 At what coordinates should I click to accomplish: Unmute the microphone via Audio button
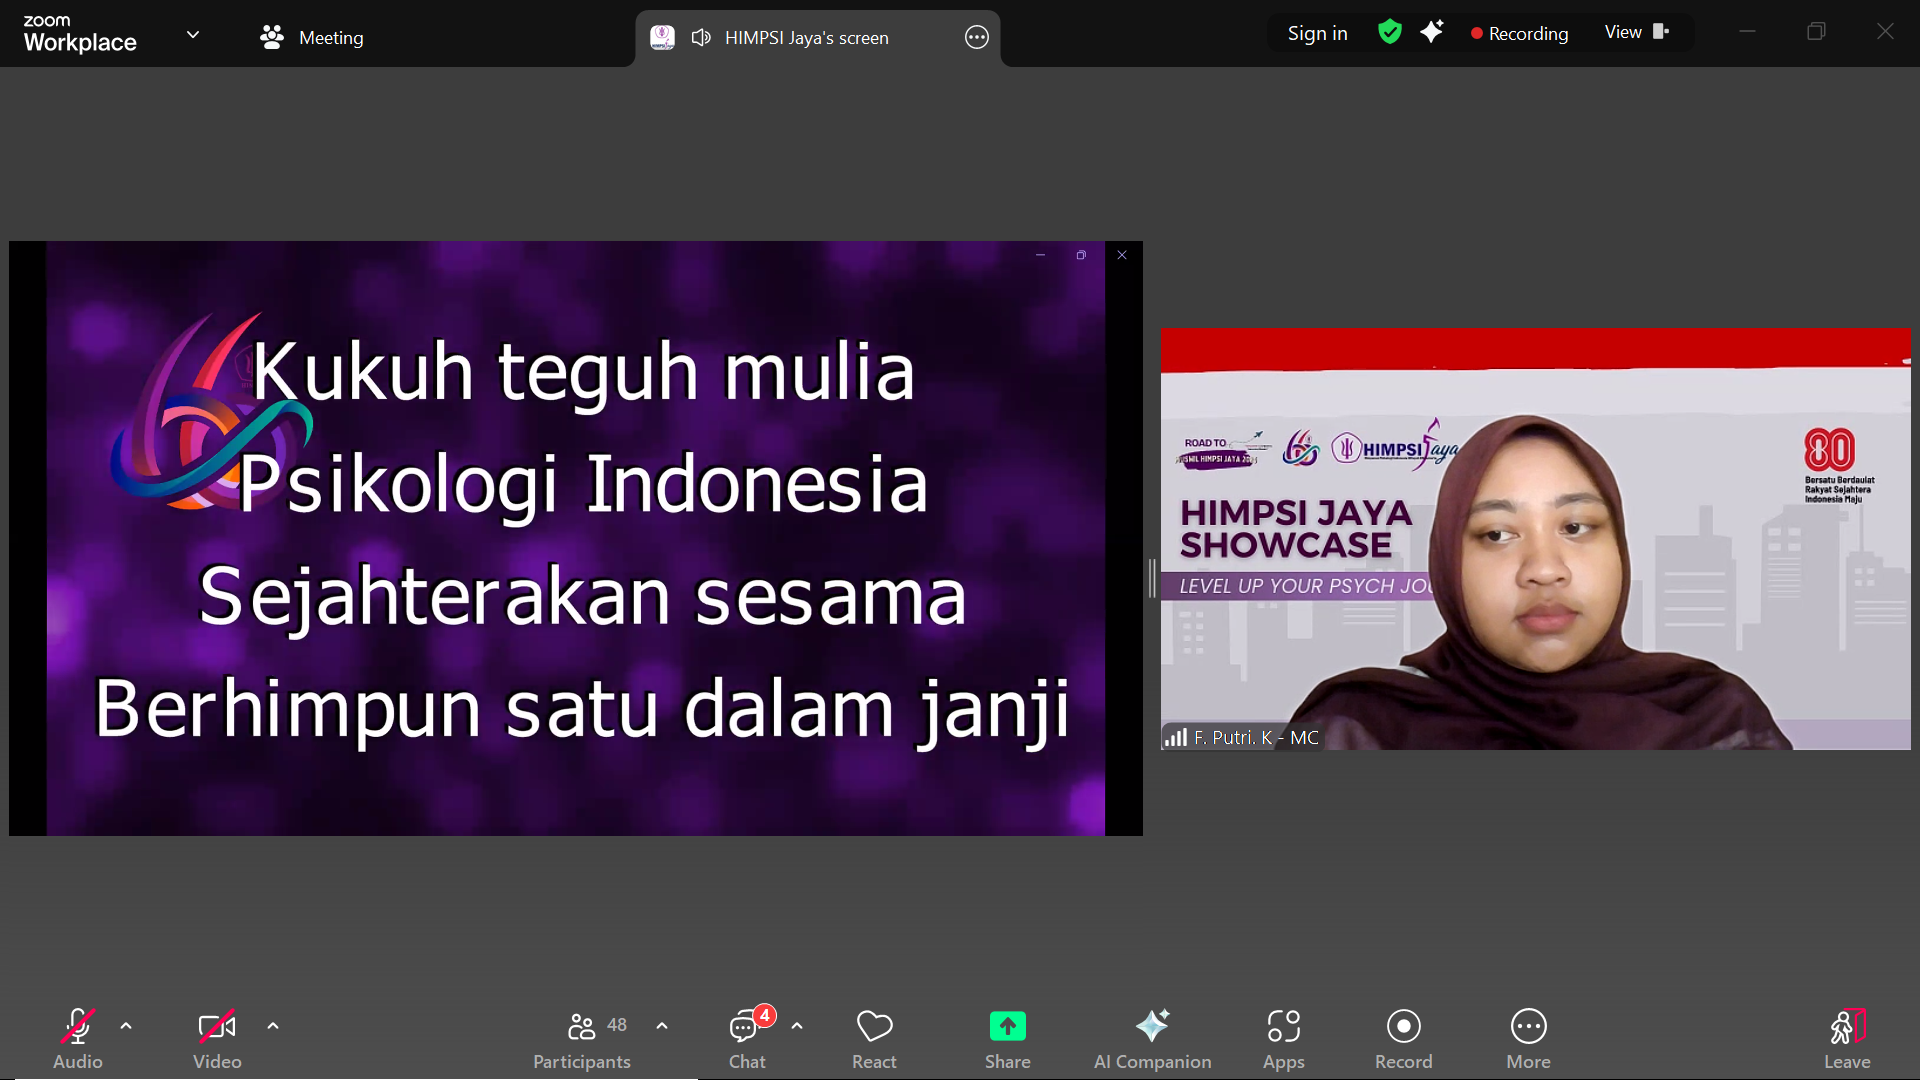pyautogui.click(x=78, y=1039)
